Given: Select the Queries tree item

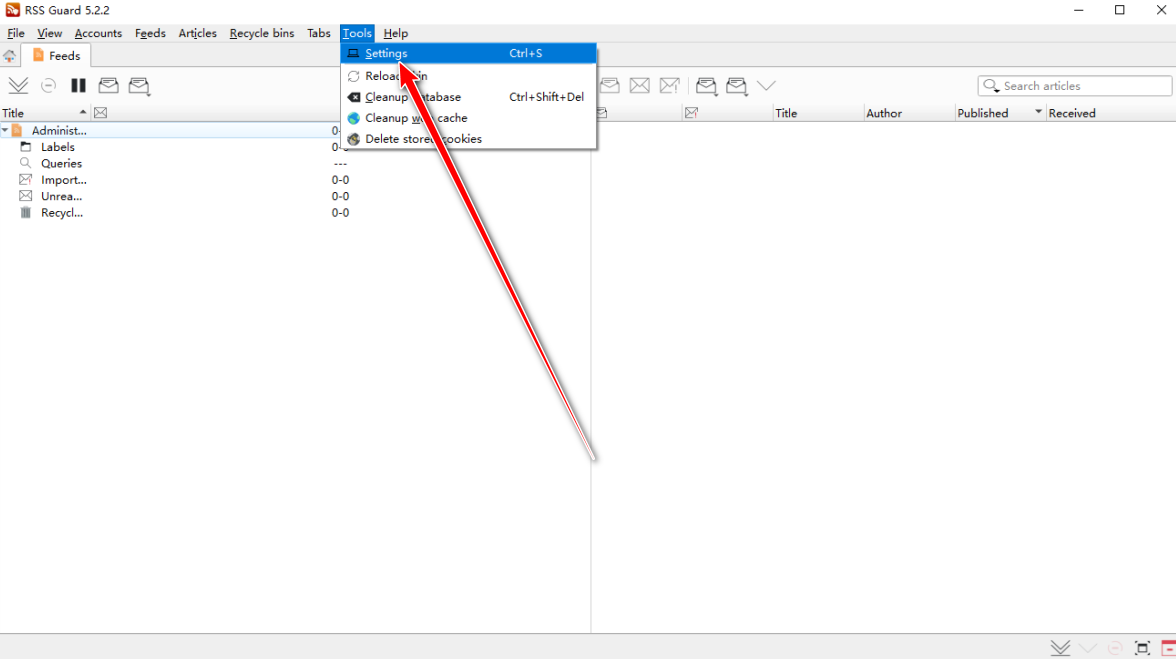Looking at the screenshot, I should (62, 163).
